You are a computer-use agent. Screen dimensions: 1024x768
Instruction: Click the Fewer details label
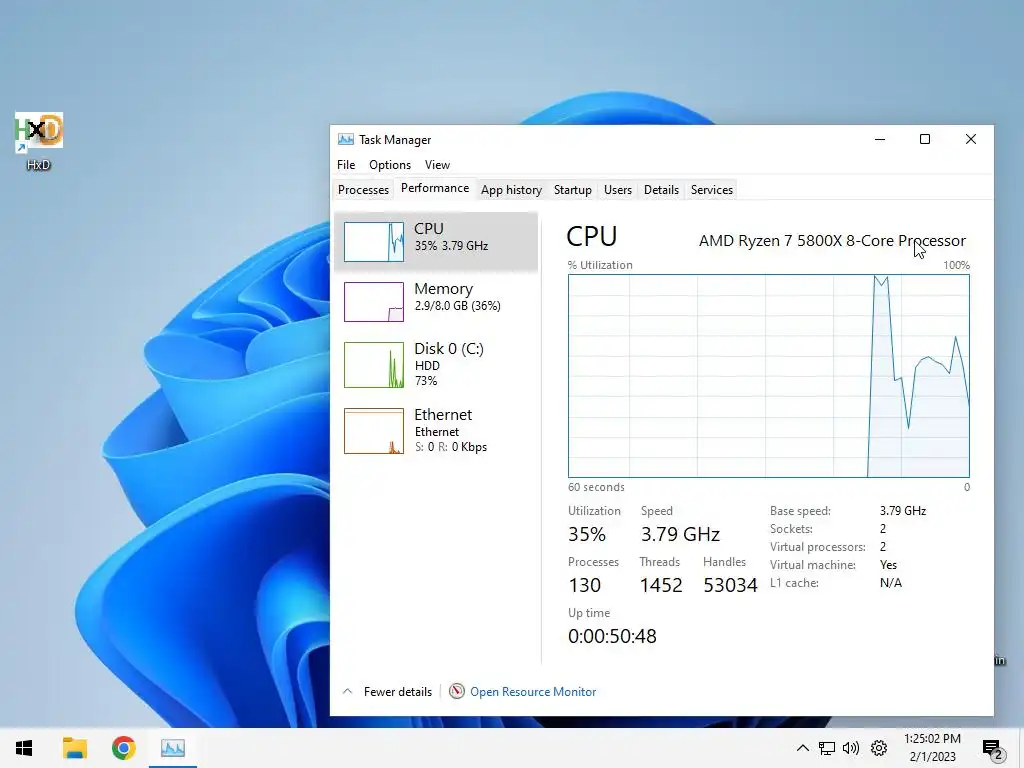coord(398,692)
